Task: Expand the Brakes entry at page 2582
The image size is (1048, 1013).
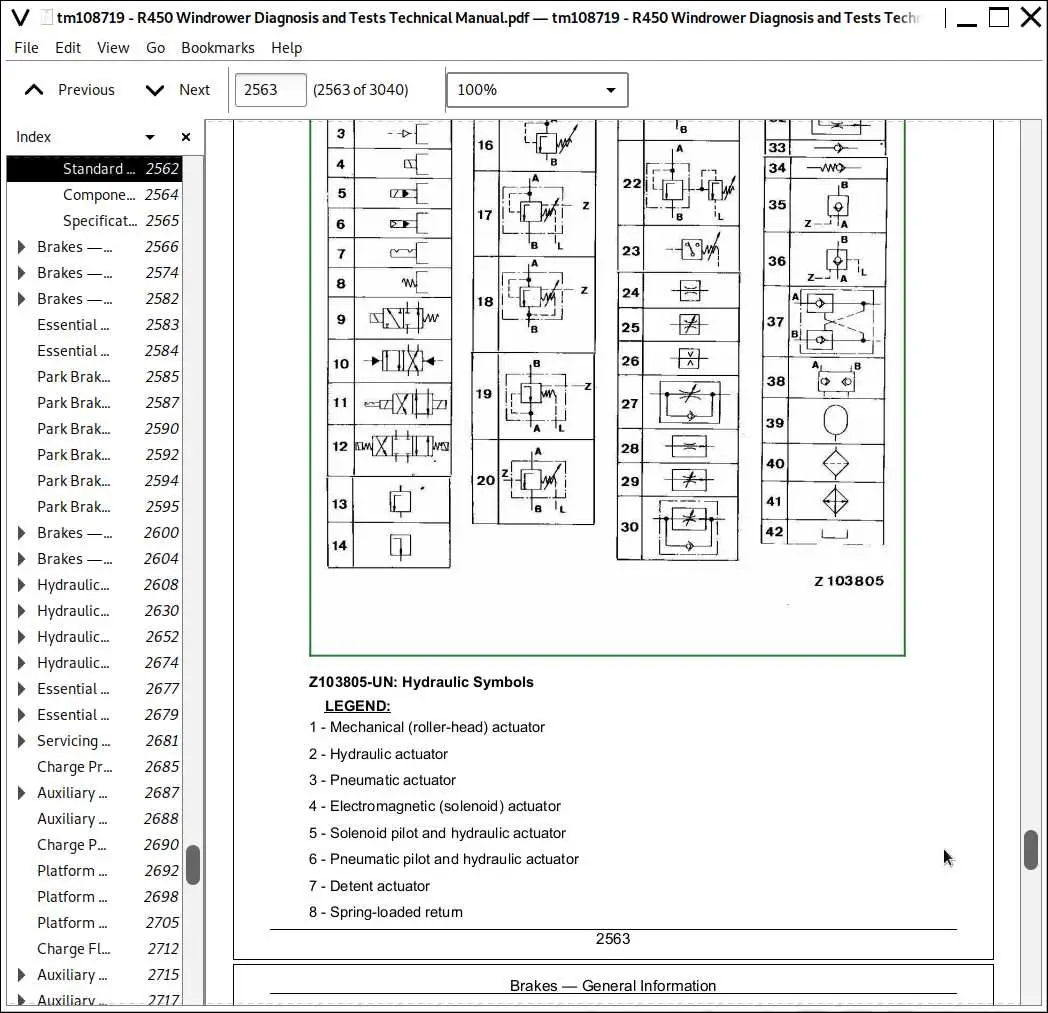Action: click(21, 299)
